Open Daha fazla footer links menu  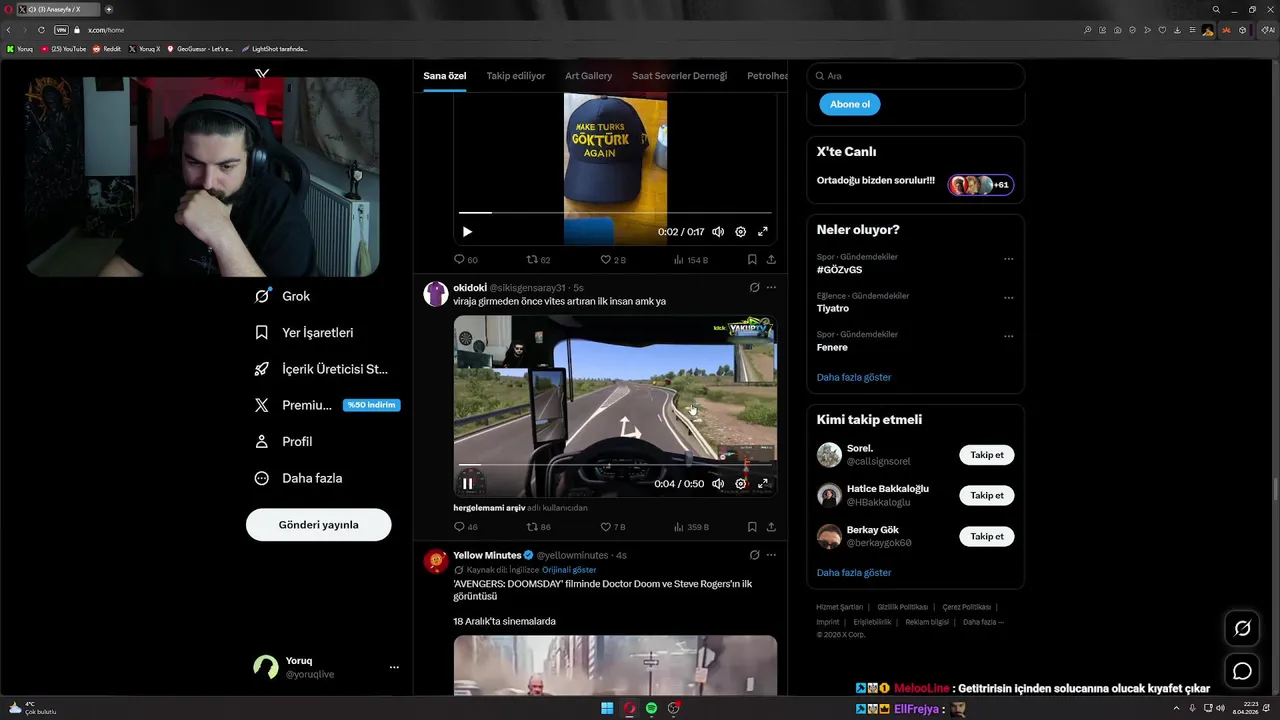(x=983, y=622)
